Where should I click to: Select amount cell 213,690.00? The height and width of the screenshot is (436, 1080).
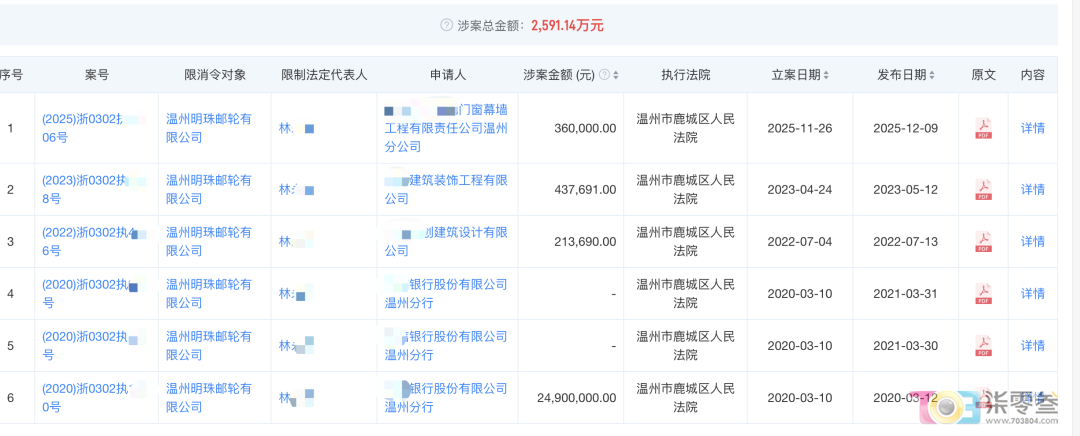pos(585,242)
